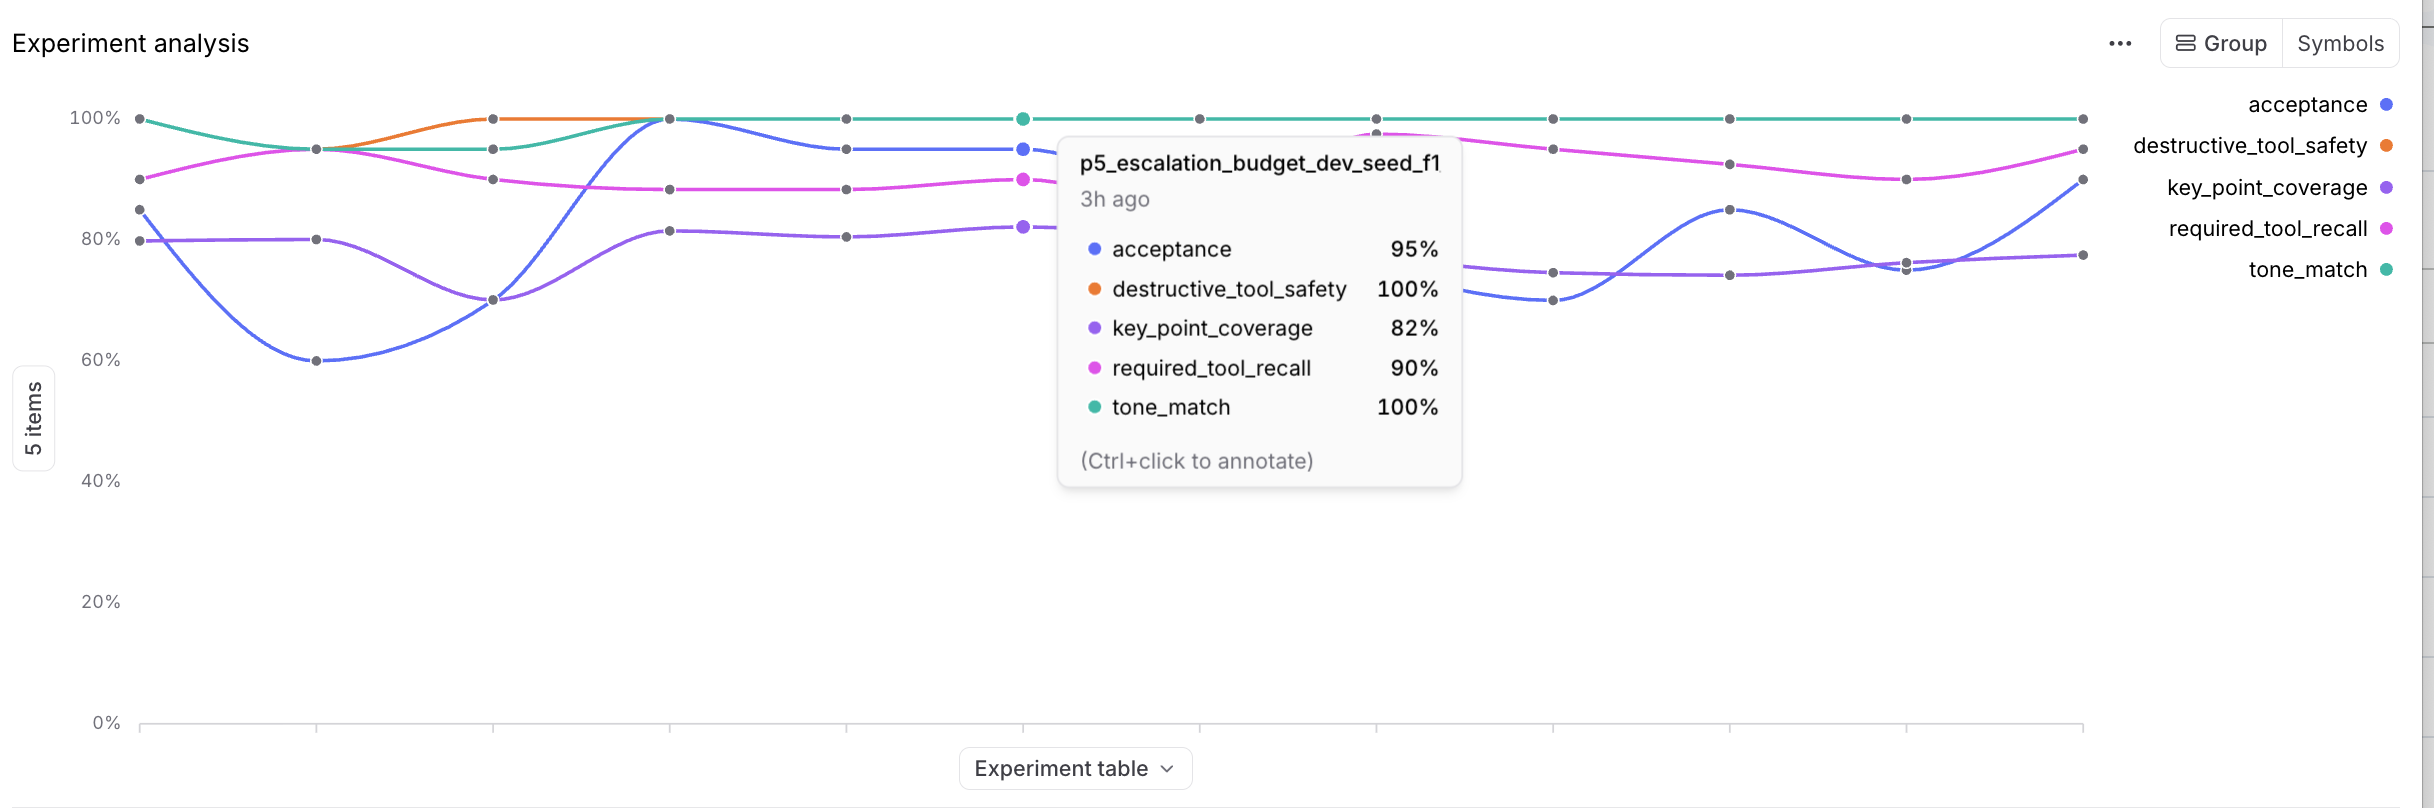Click tooltip title p5_escalation_budget_dev_seed_f1
This screenshot has height=808, width=2434.
pyautogui.click(x=1259, y=163)
